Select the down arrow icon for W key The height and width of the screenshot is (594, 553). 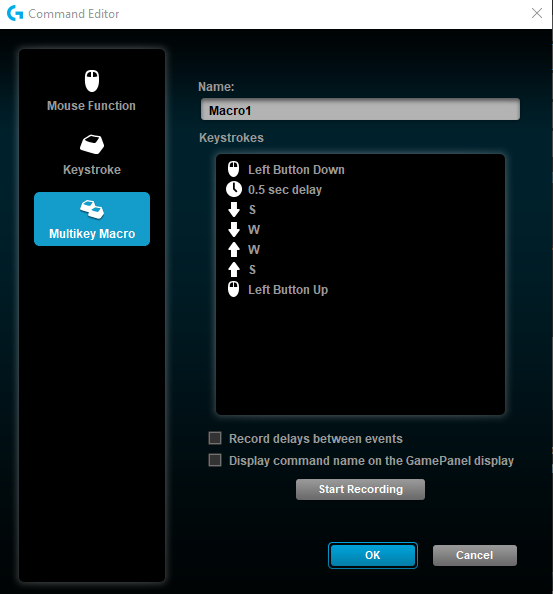point(234,230)
